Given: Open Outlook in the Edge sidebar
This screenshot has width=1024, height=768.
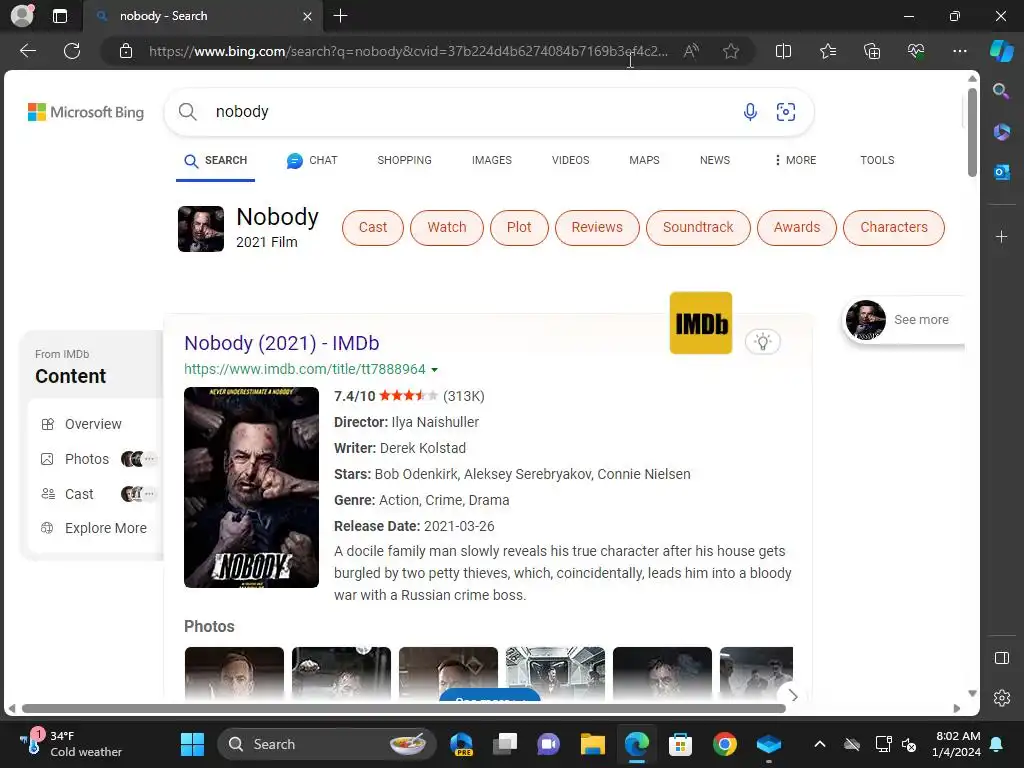Looking at the screenshot, I should point(1001,172).
